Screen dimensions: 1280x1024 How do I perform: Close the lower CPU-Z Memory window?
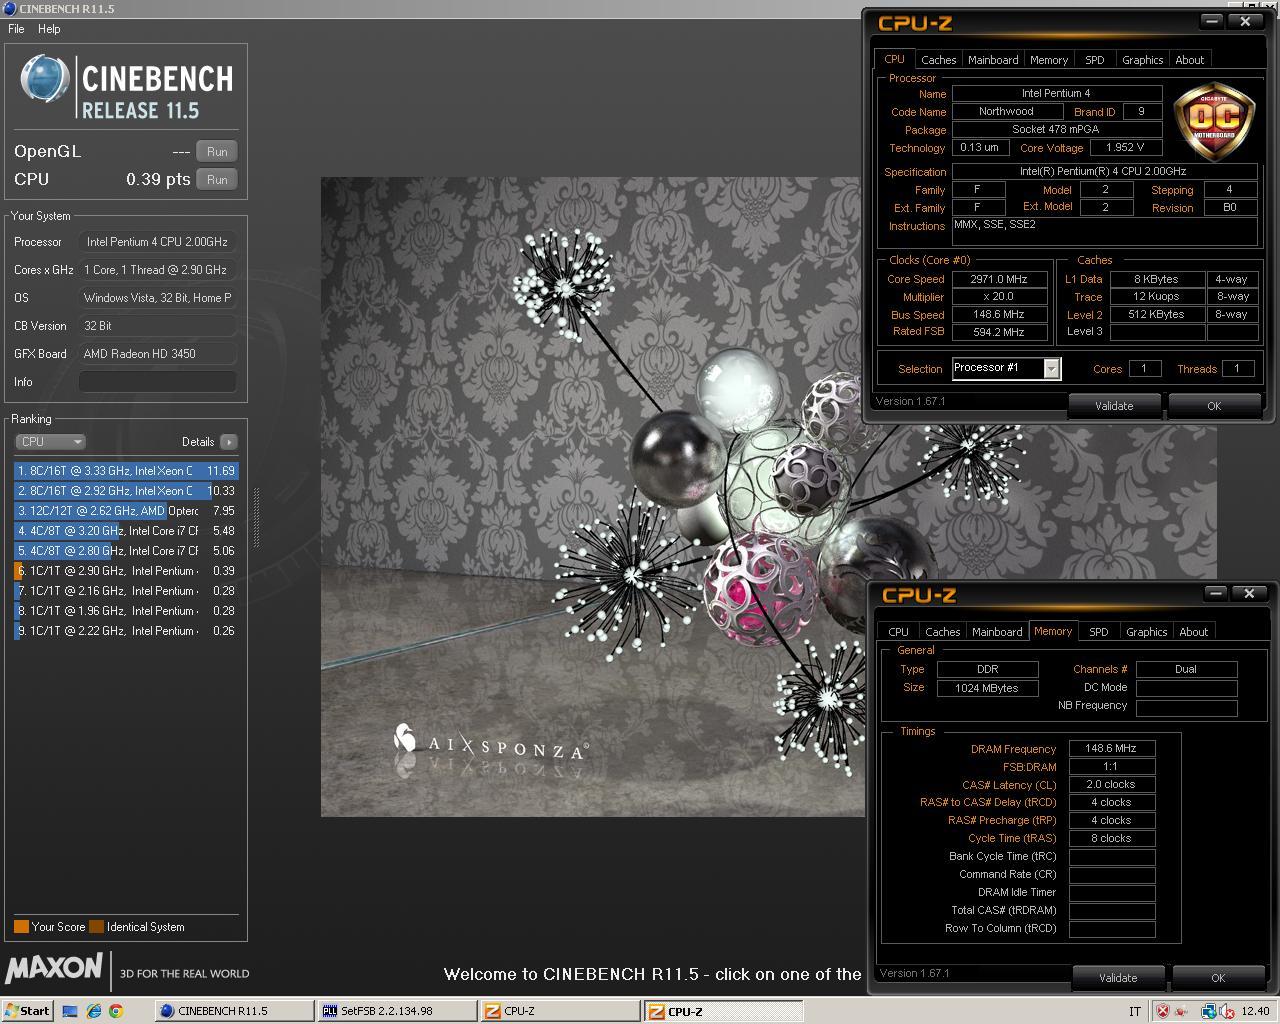[x=1250, y=593]
